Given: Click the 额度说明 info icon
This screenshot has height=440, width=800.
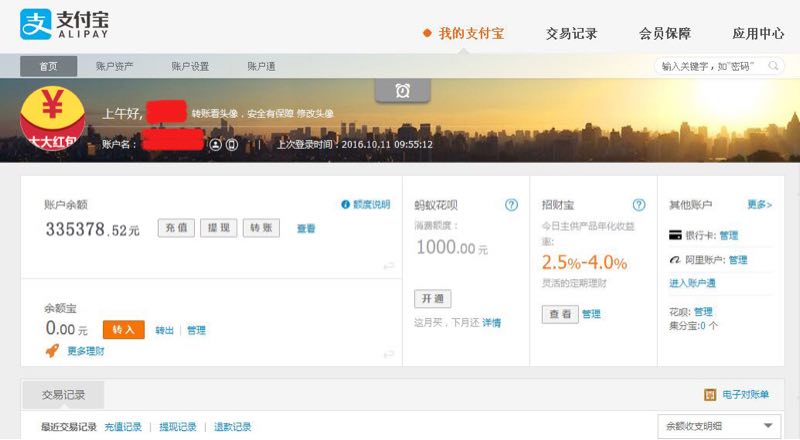Looking at the screenshot, I should [x=345, y=204].
